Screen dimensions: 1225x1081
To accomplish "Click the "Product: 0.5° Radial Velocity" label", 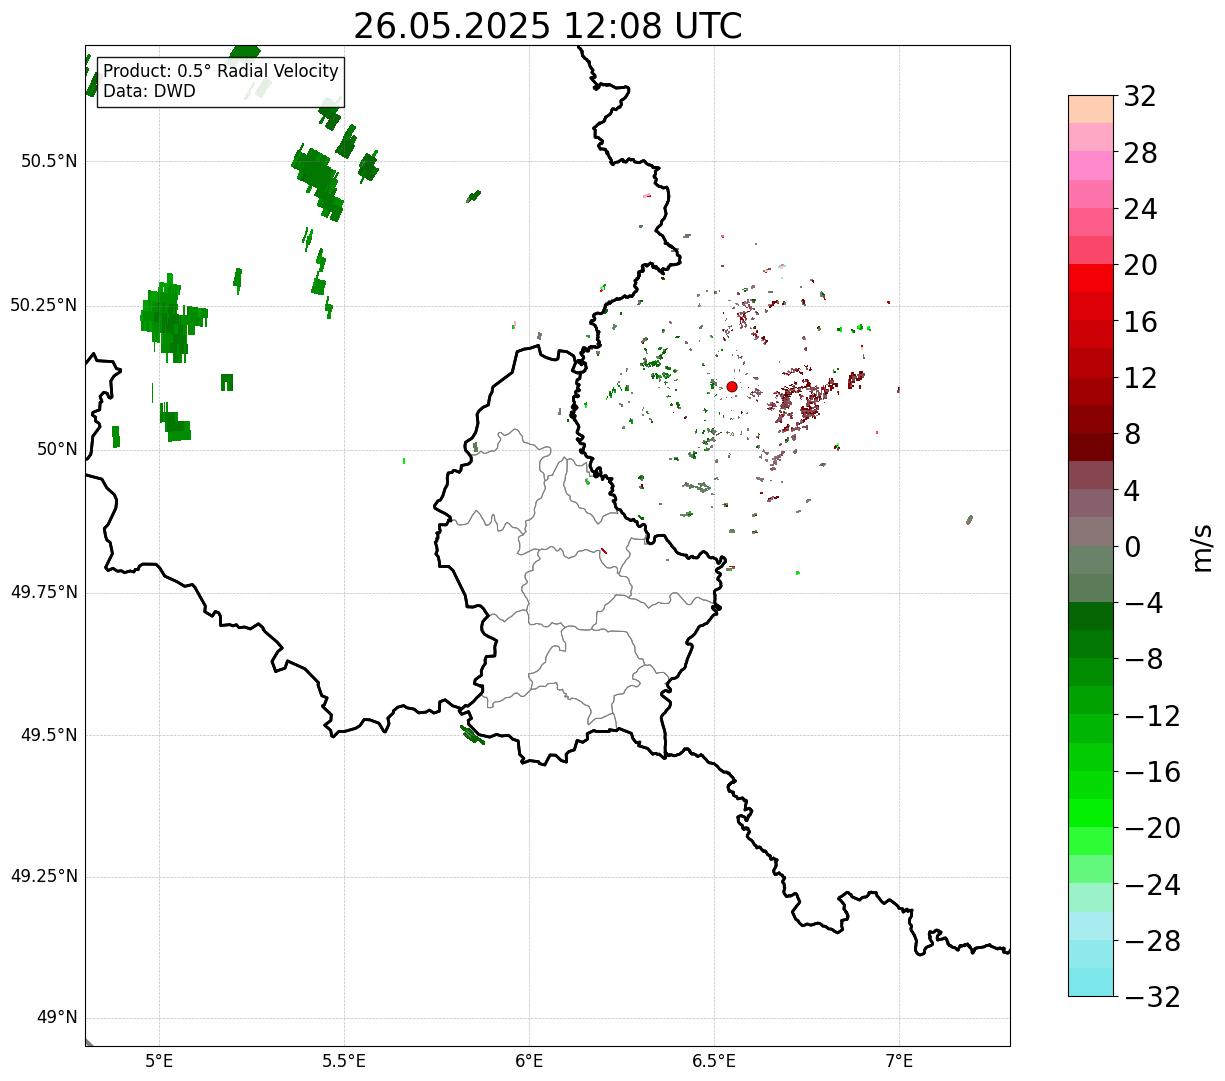I will click(x=221, y=72).
